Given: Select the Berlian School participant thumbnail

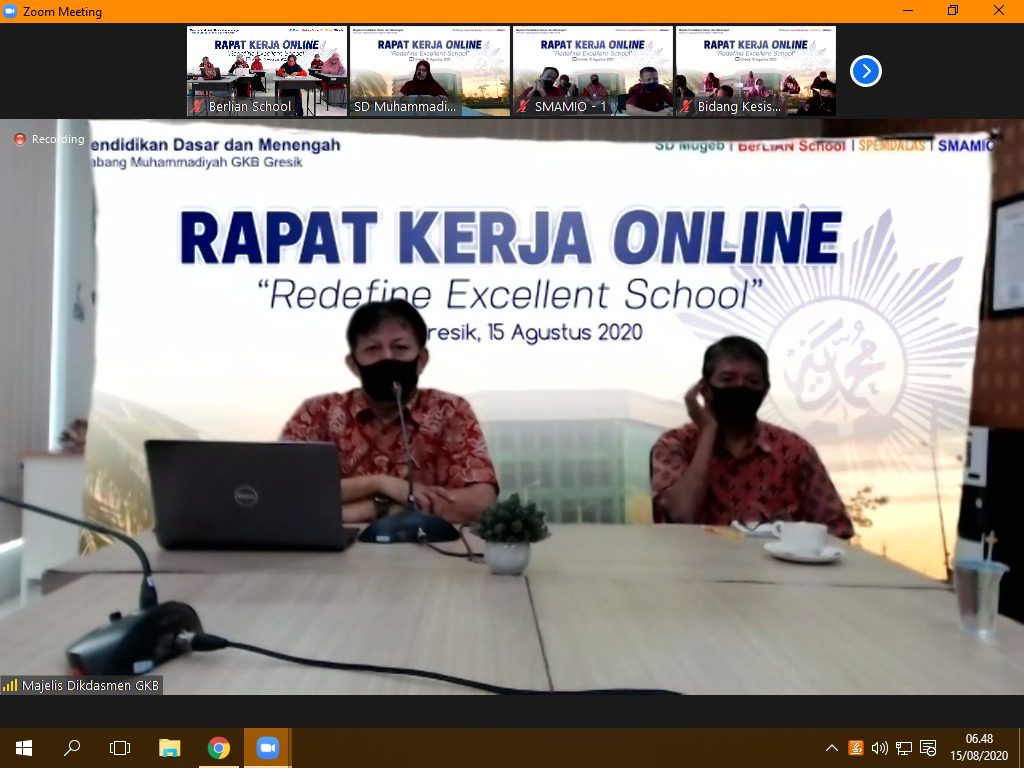Looking at the screenshot, I should (267, 71).
